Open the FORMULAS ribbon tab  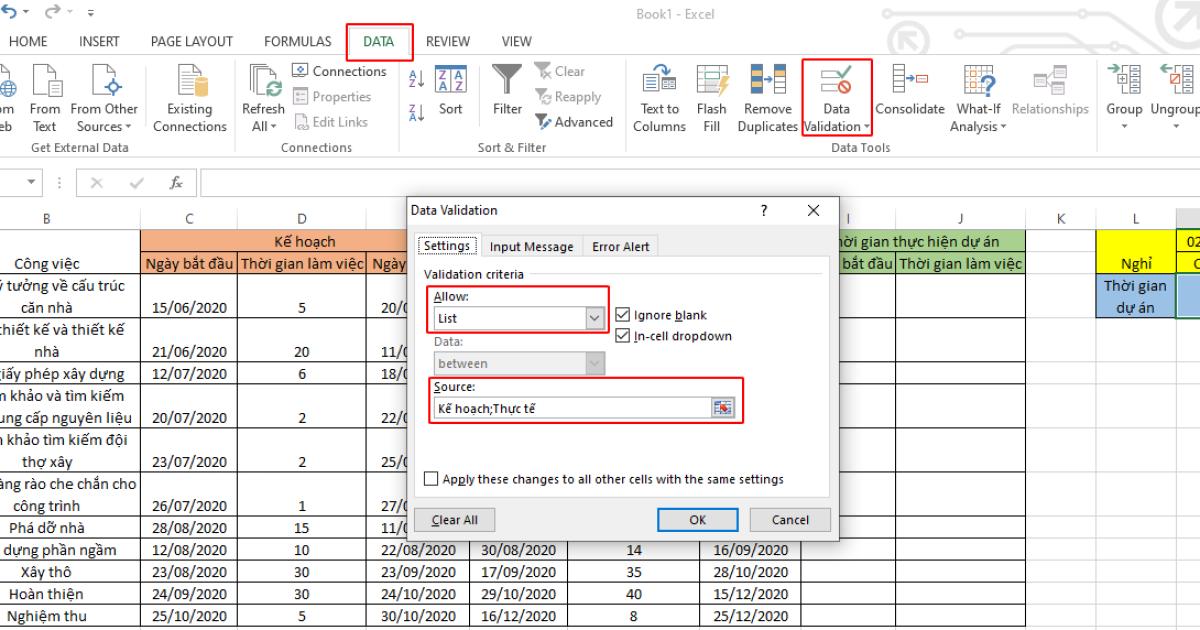pos(297,42)
